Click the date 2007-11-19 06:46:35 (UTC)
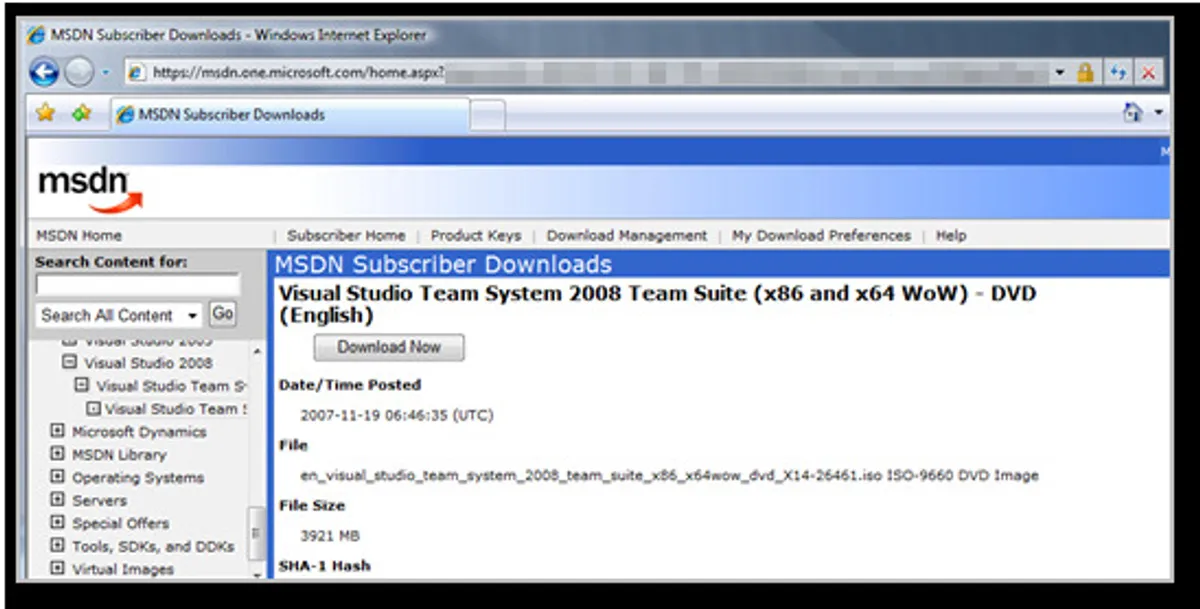The width and height of the screenshot is (1200, 609). click(x=397, y=415)
